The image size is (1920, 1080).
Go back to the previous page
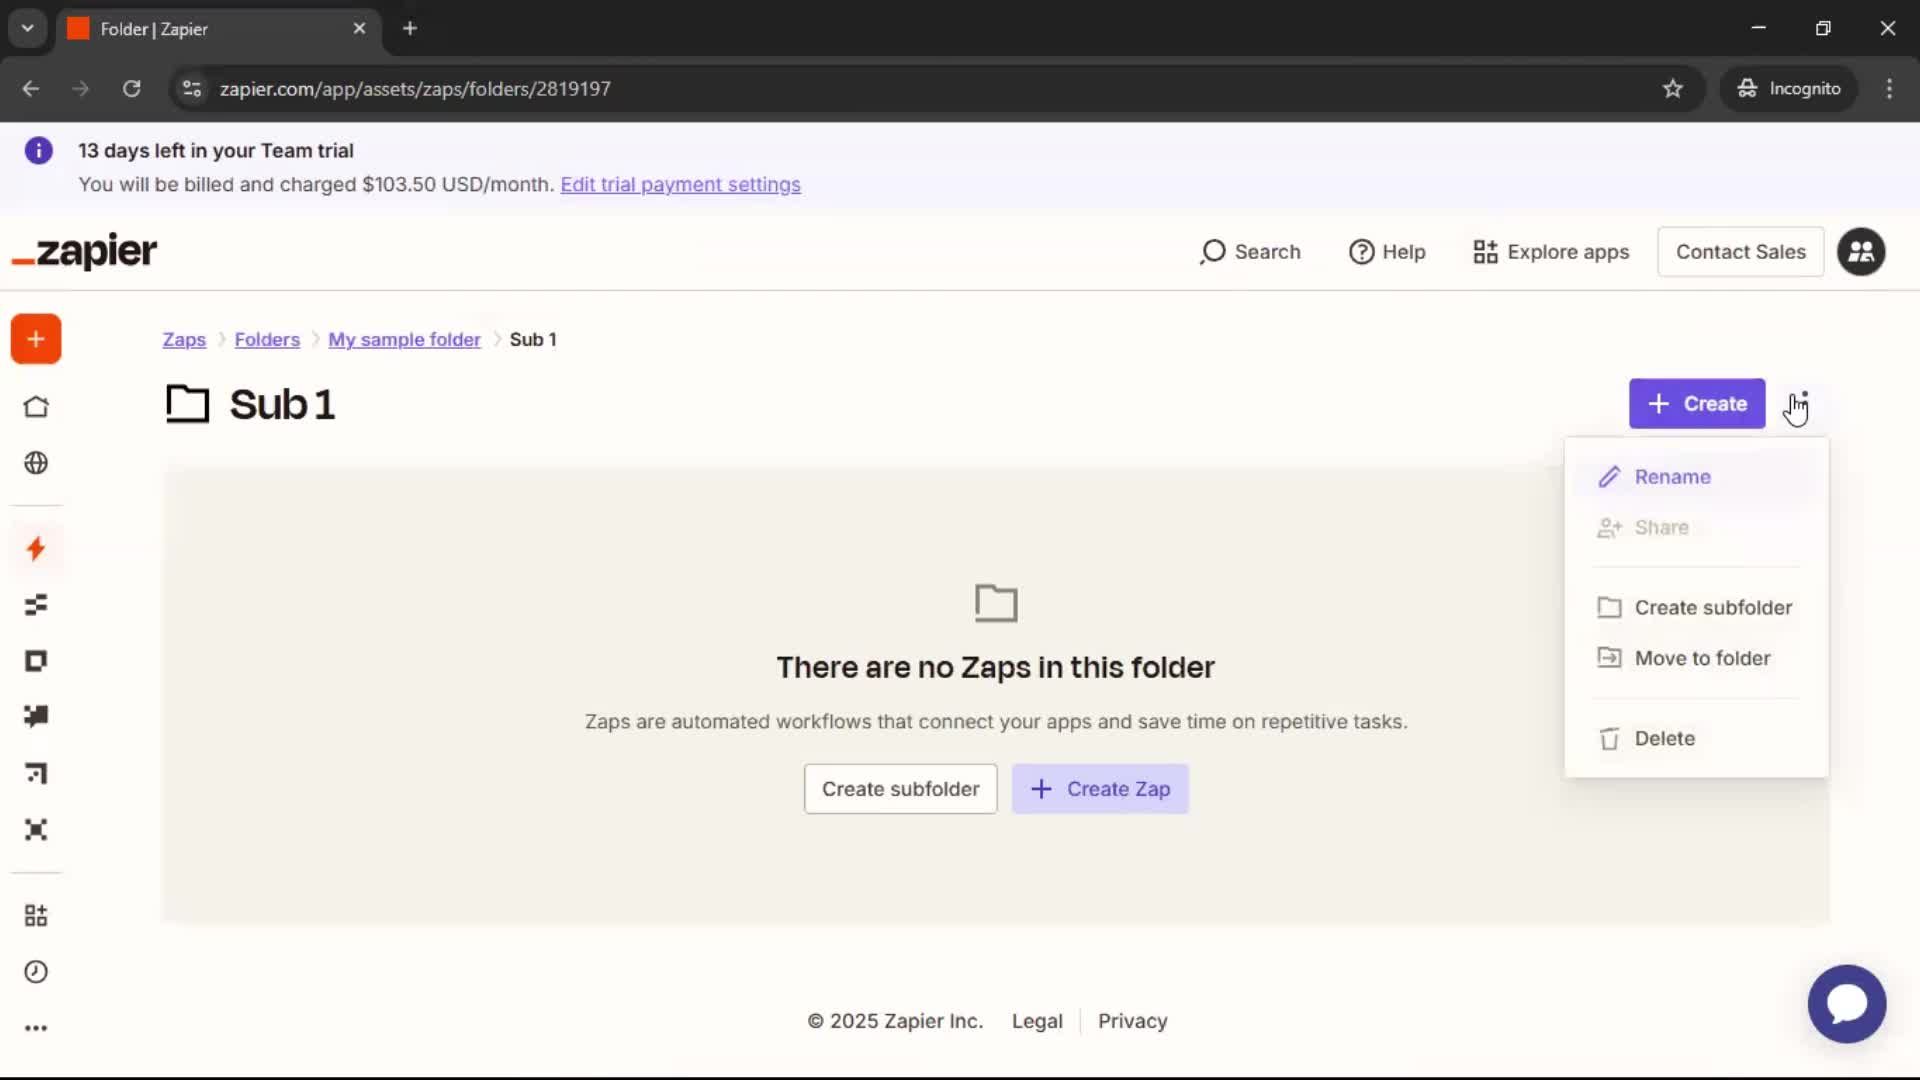tap(31, 89)
